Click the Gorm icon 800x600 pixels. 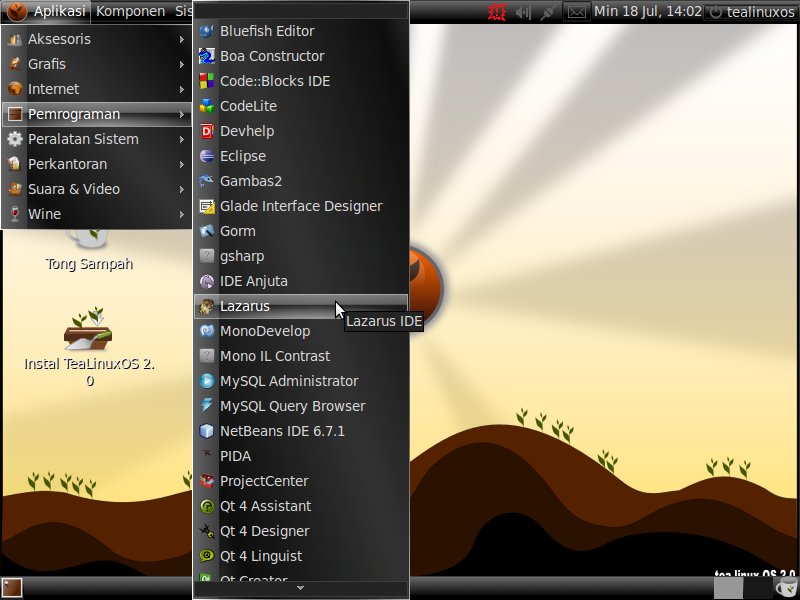point(207,231)
